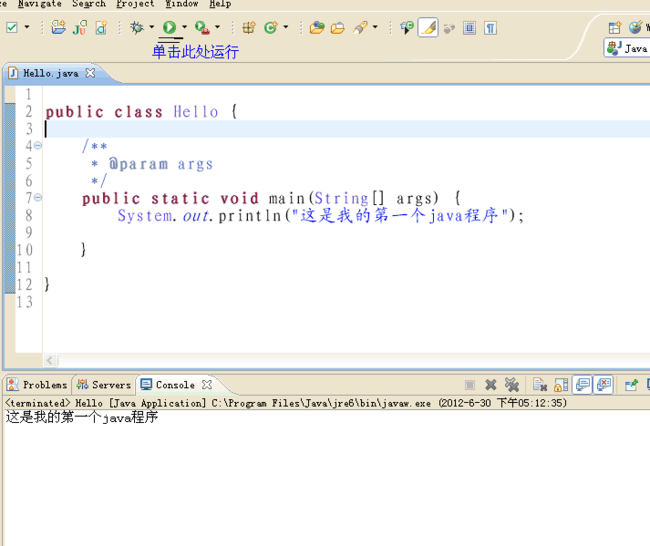
Task: Click the empty highlighted line 3 in editor
Action: click(x=347, y=129)
